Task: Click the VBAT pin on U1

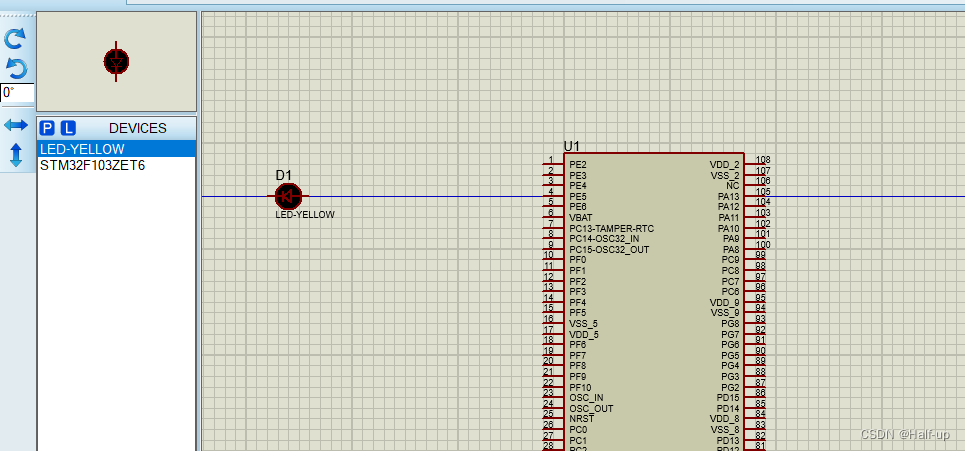Action: [581, 218]
